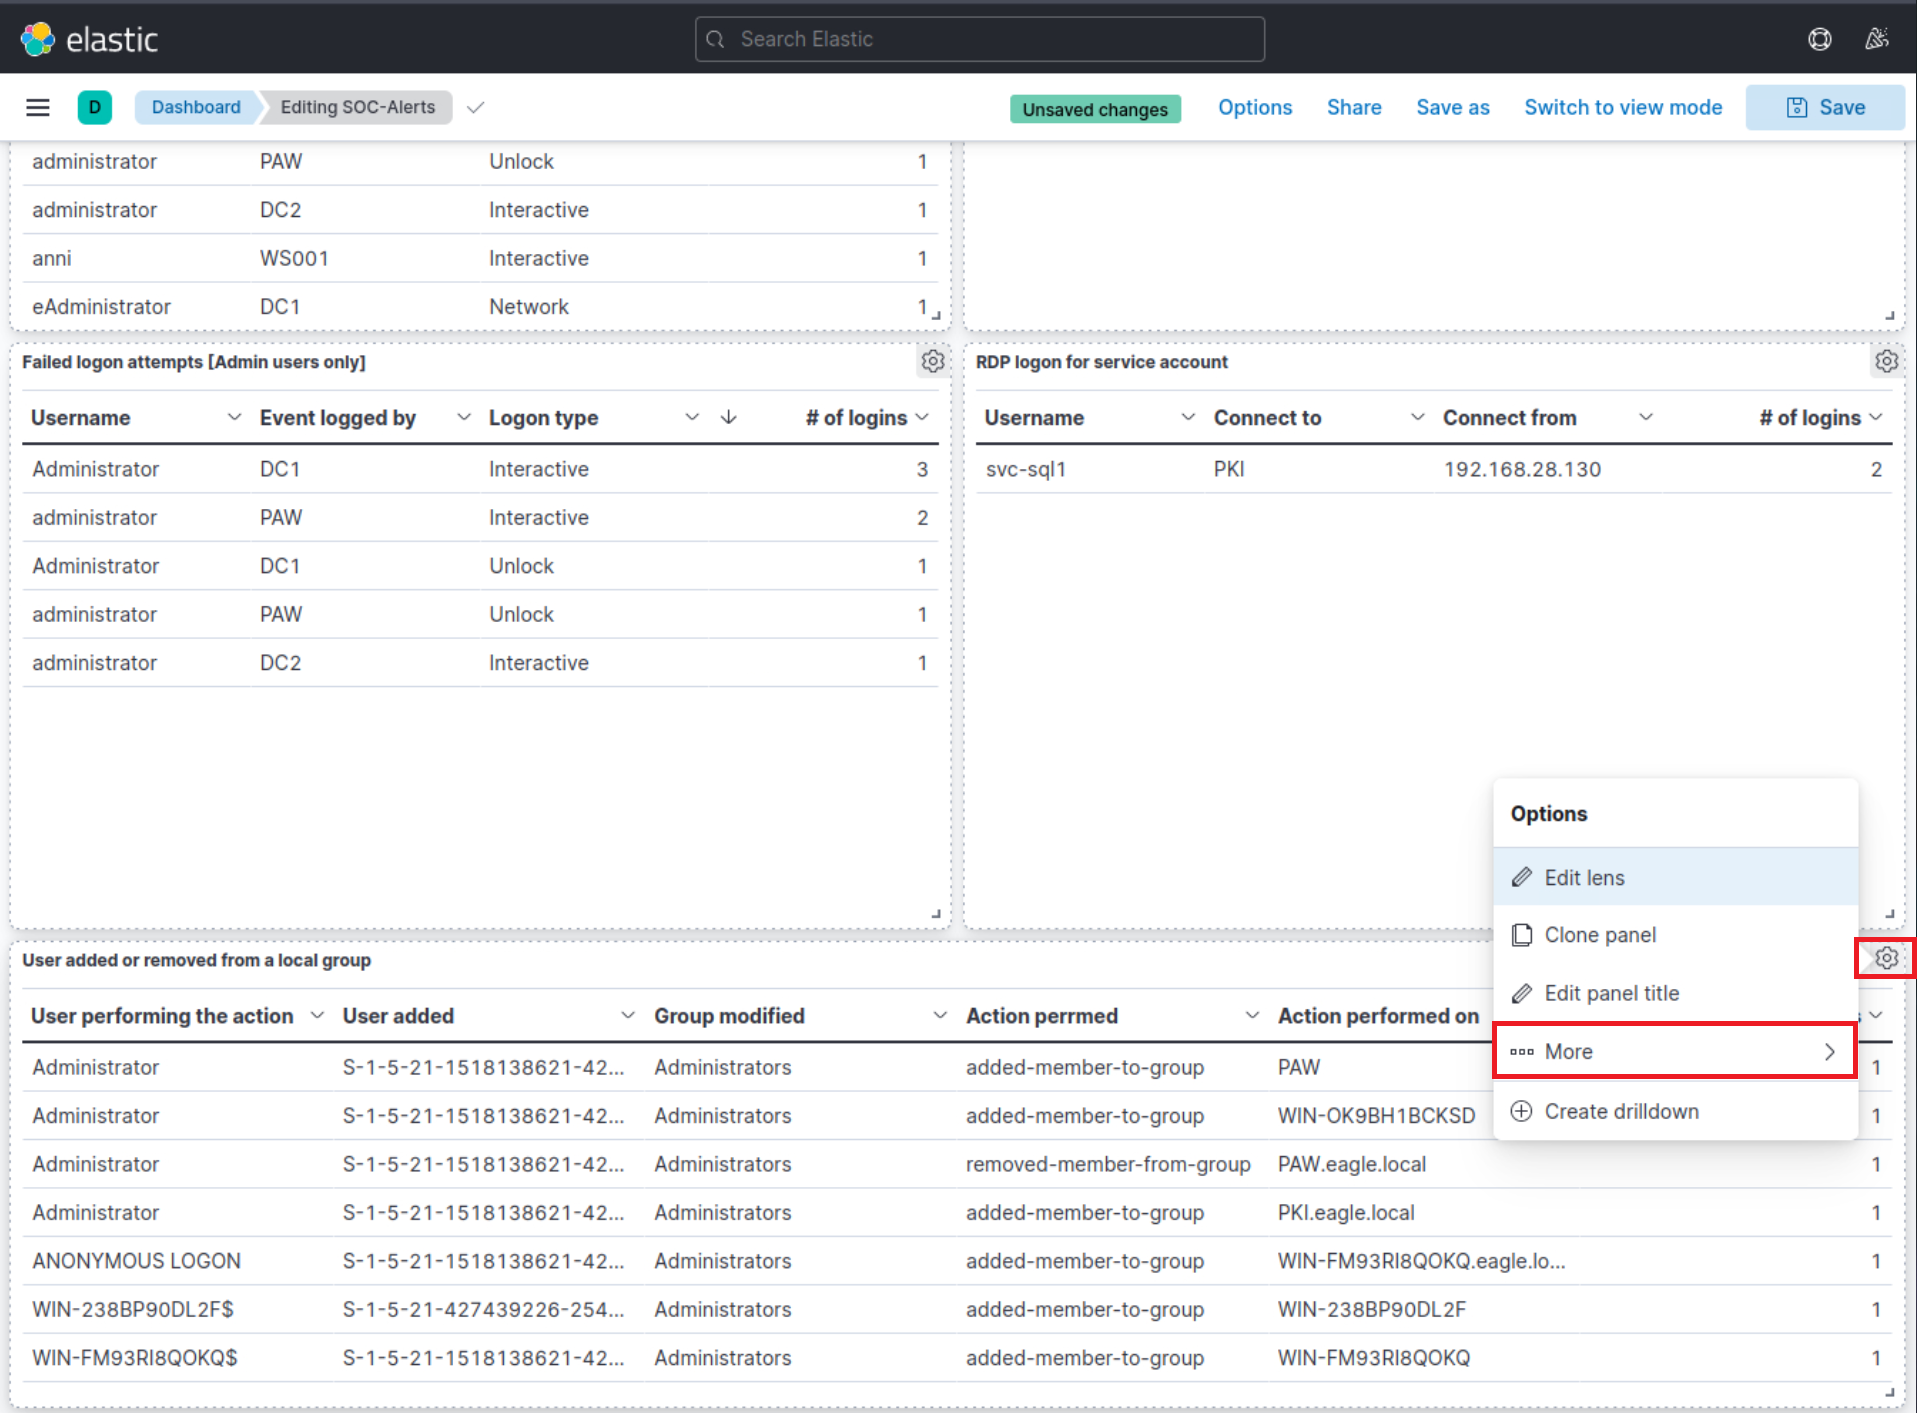Click Switch to view mode
Screen dimensions: 1917x1413
point(1622,107)
